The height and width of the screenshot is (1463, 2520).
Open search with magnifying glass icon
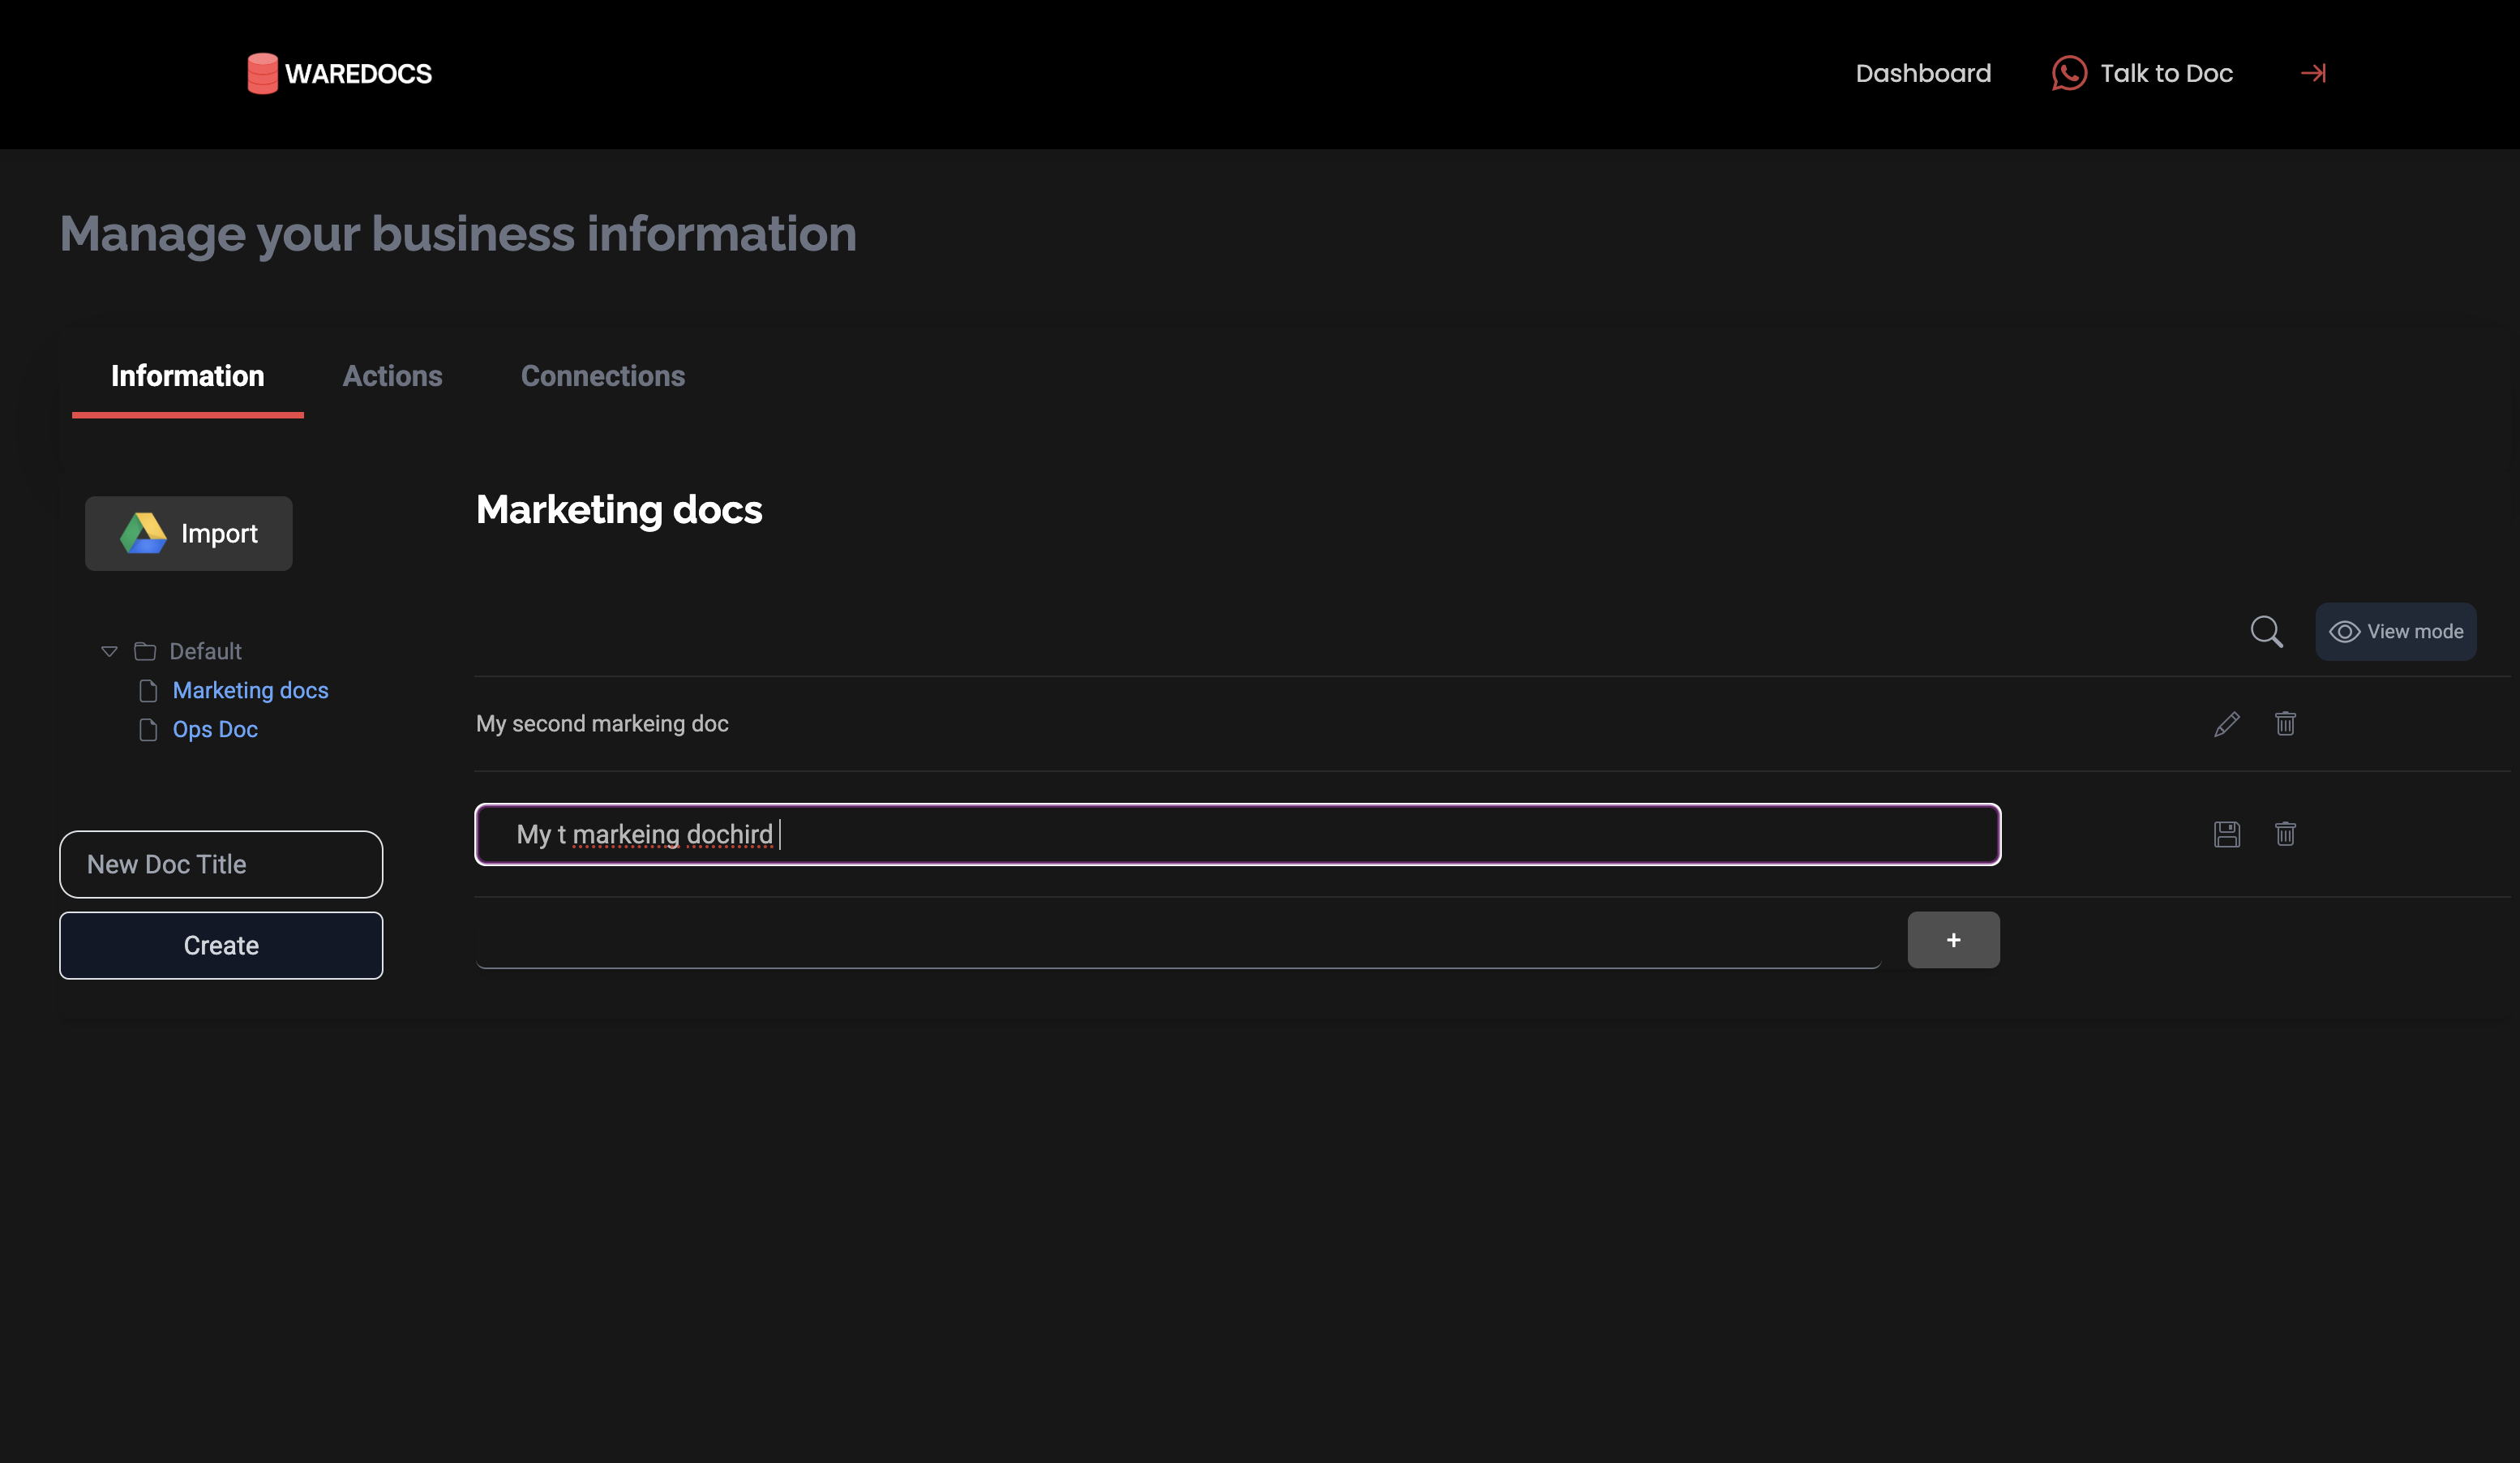(2266, 631)
